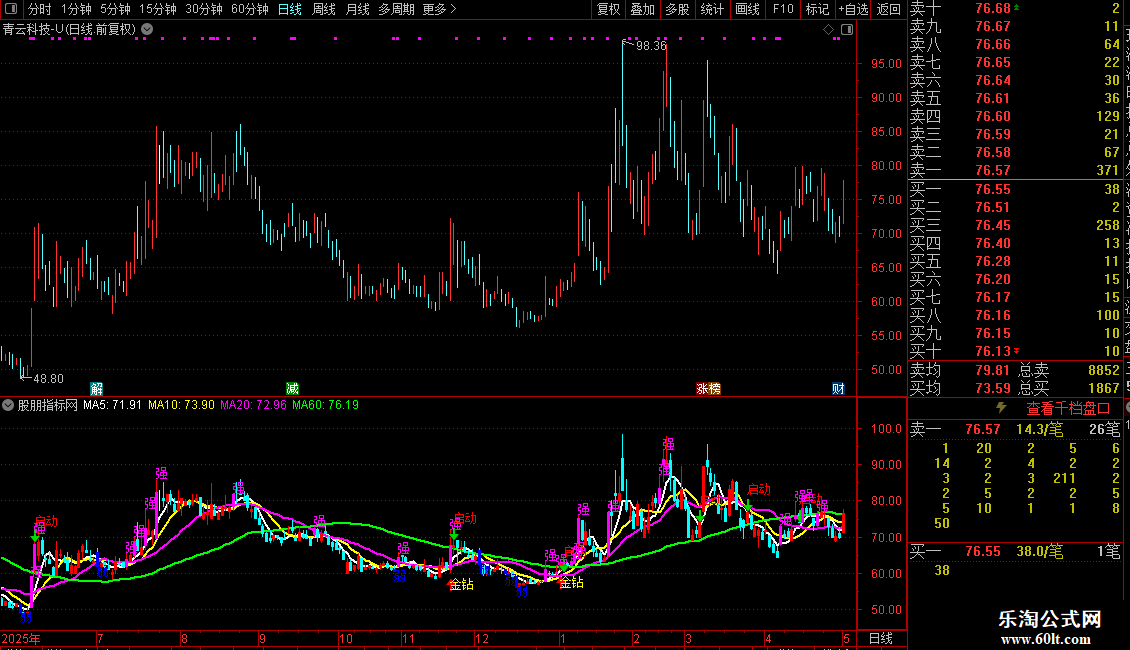Image resolution: width=1130 pixels, height=650 pixels.
Task: Open the stock title dropdown after 青云科技-U
Action: (147, 30)
